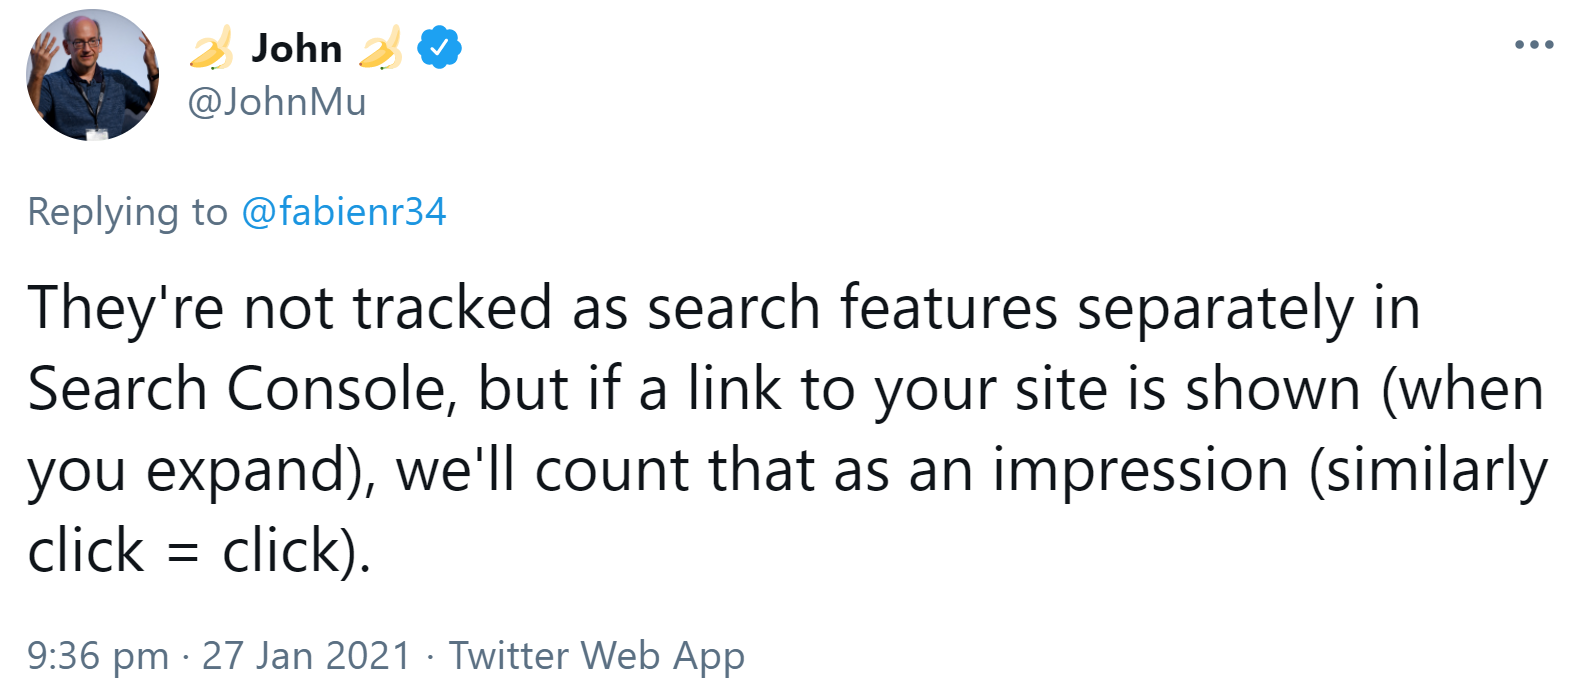Click the first banana emoji in the name
Screen dimensions: 1590x698
(x=209, y=46)
